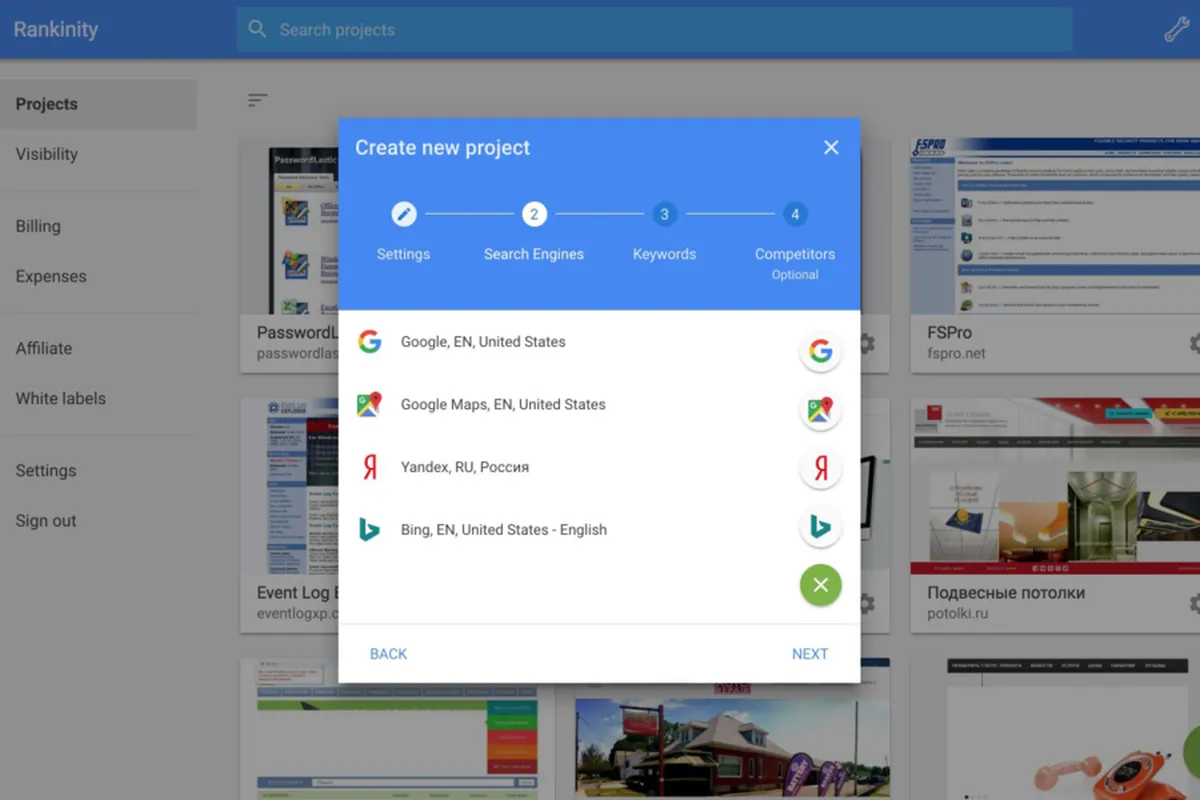Click the 'Create new project' dialog title

[x=443, y=148]
